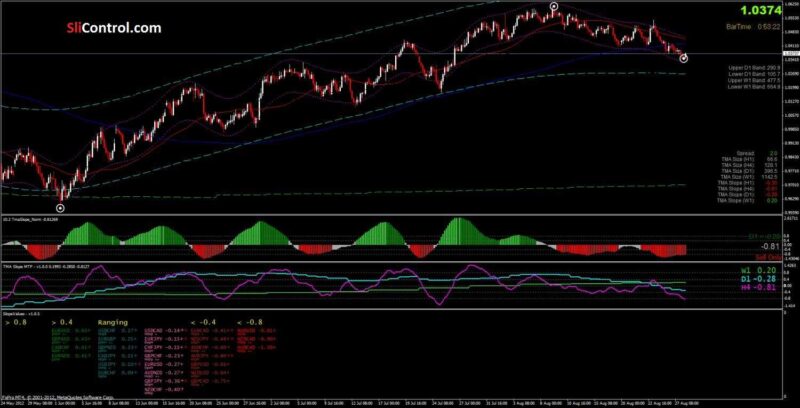Click the circled swing-low marker near 1 Jun
Viewport: 800px width, 408px height.
pyautogui.click(x=60, y=208)
